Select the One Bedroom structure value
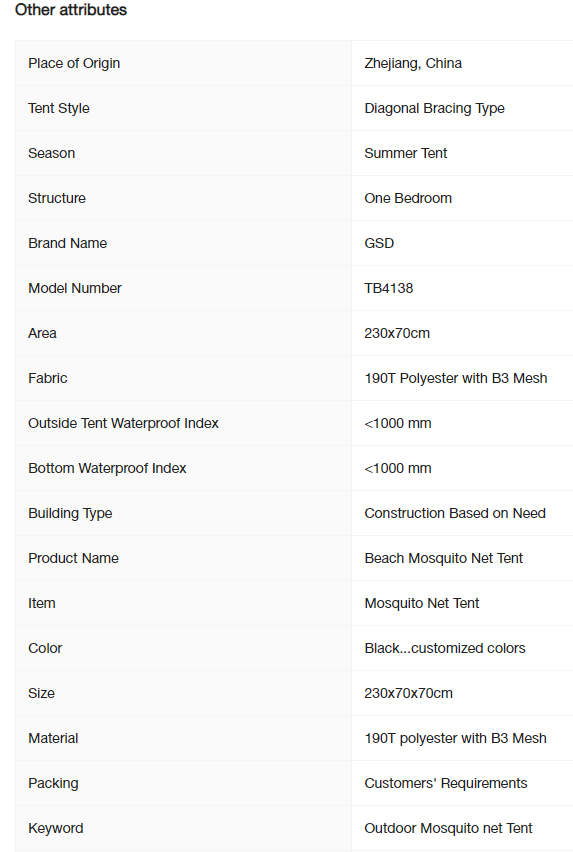This screenshot has width=573, height=852. pyautogui.click(x=408, y=198)
